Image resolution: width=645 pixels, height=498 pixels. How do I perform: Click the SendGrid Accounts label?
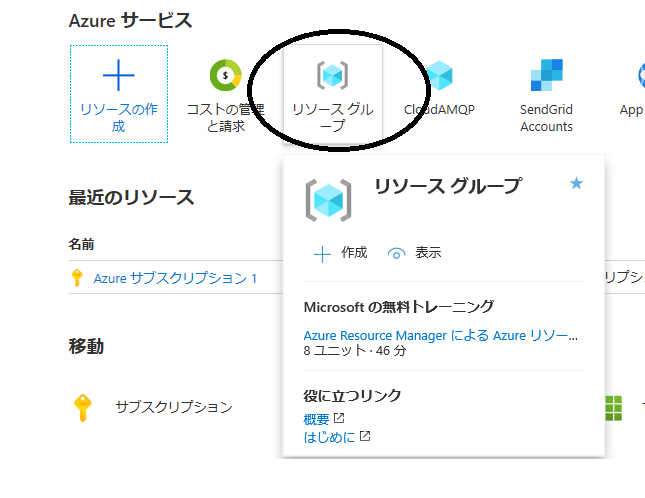pyautogui.click(x=546, y=118)
